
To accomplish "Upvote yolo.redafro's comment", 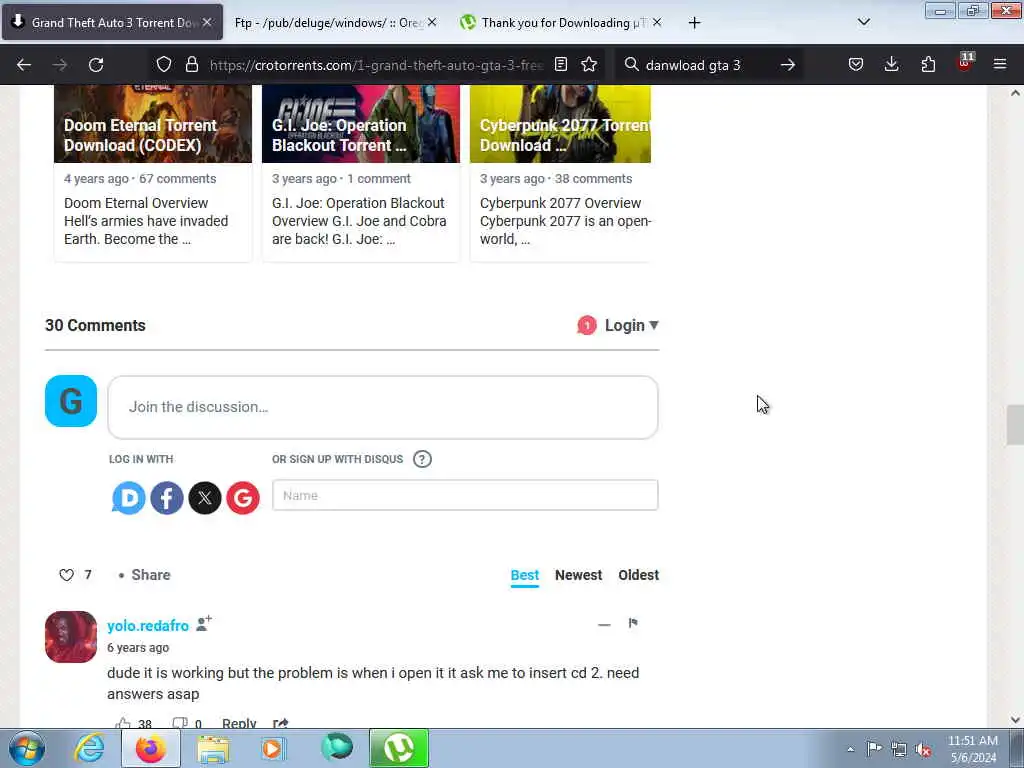I will 123,723.
